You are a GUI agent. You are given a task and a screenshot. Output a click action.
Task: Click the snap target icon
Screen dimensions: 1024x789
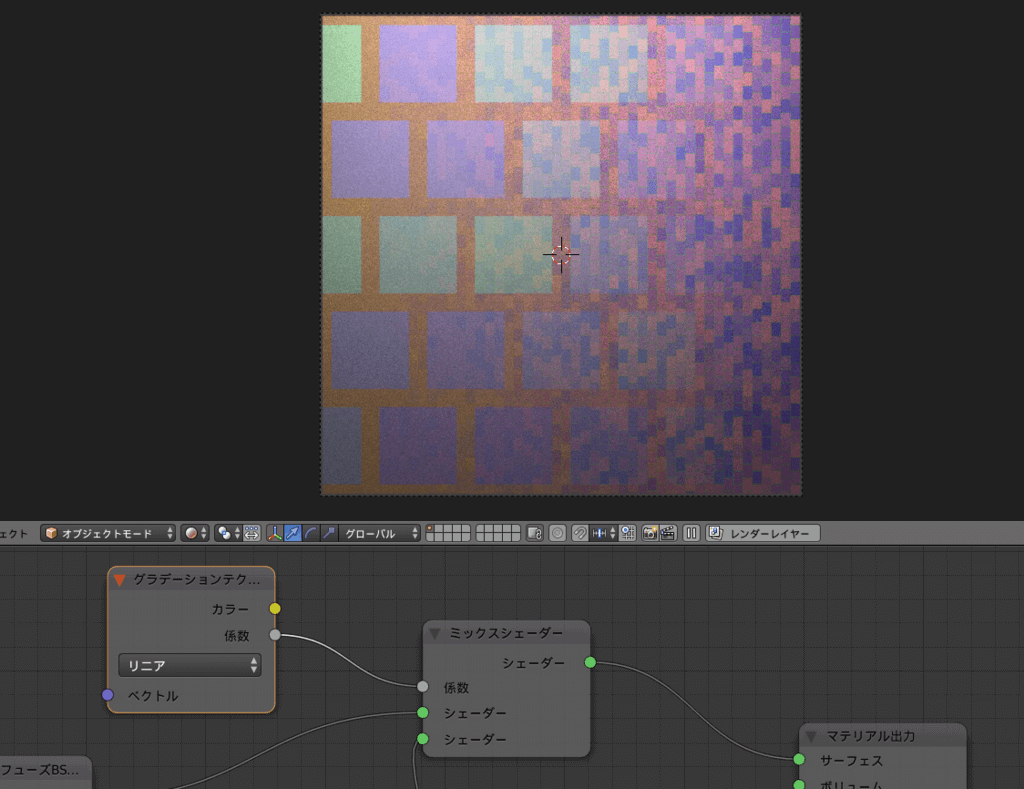628,534
